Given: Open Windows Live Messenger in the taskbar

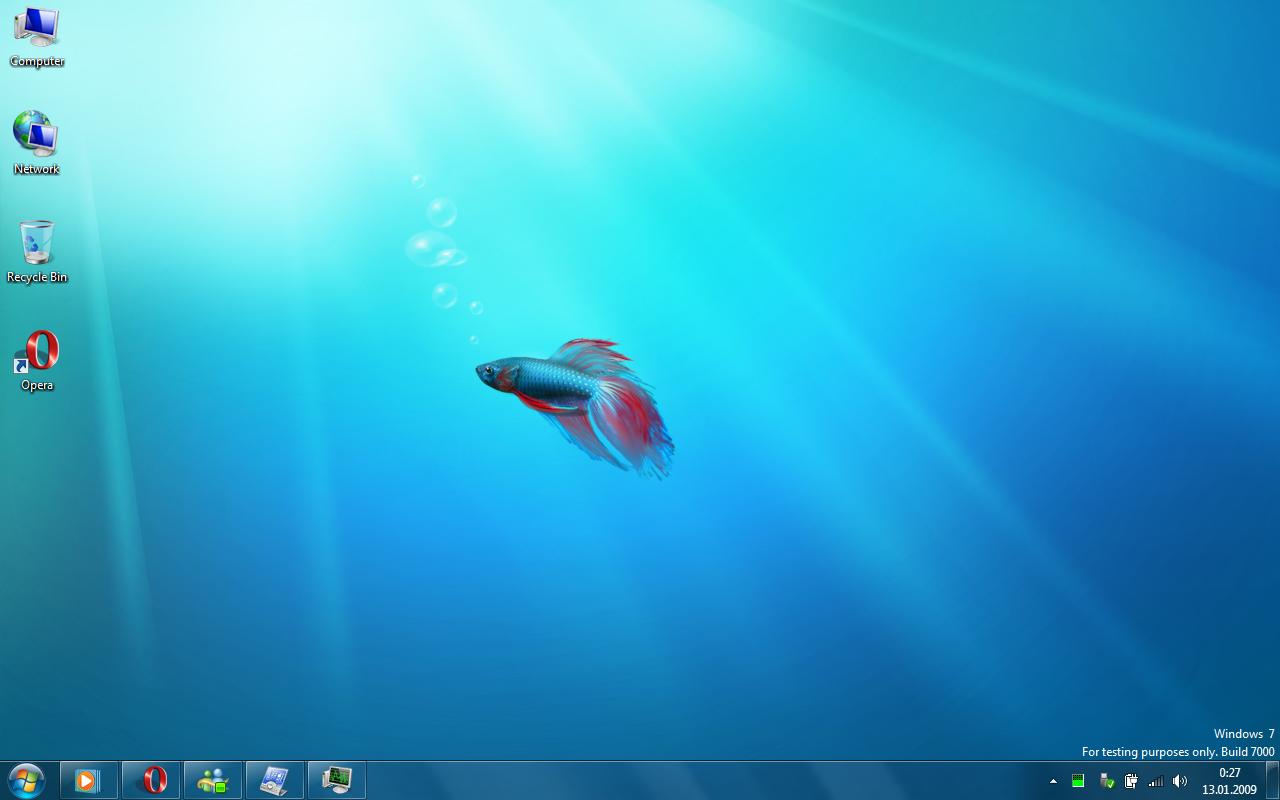Looking at the screenshot, I should pyautogui.click(x=213, y=780).
